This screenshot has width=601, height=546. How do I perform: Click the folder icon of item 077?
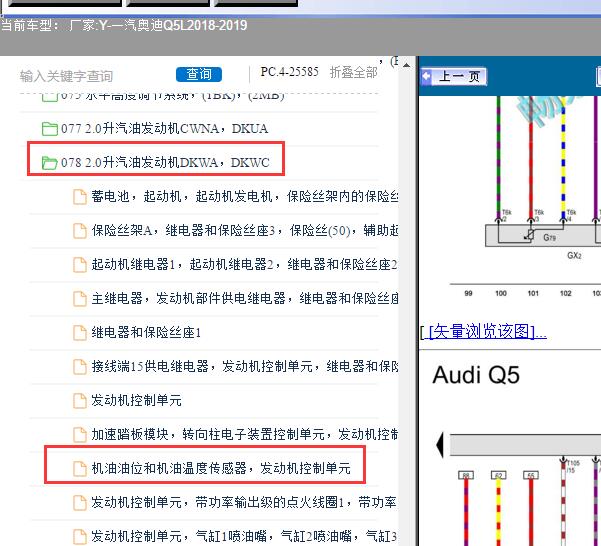click(x=49, y=129)
